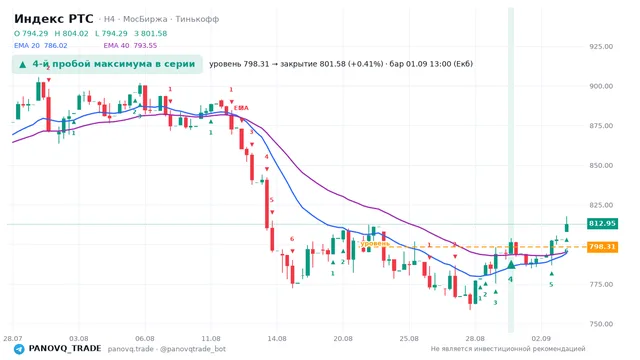This screenshot has height=360, width=640.
Task: Click the orange 798.31 level price tag
Action: click(602, 247)
